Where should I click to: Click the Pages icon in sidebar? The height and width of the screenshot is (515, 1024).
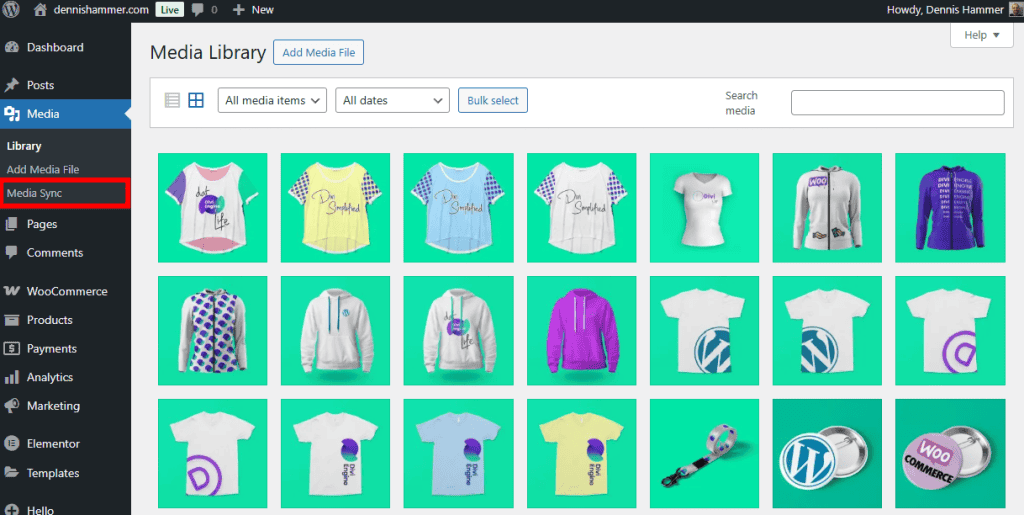click(11, 224)
